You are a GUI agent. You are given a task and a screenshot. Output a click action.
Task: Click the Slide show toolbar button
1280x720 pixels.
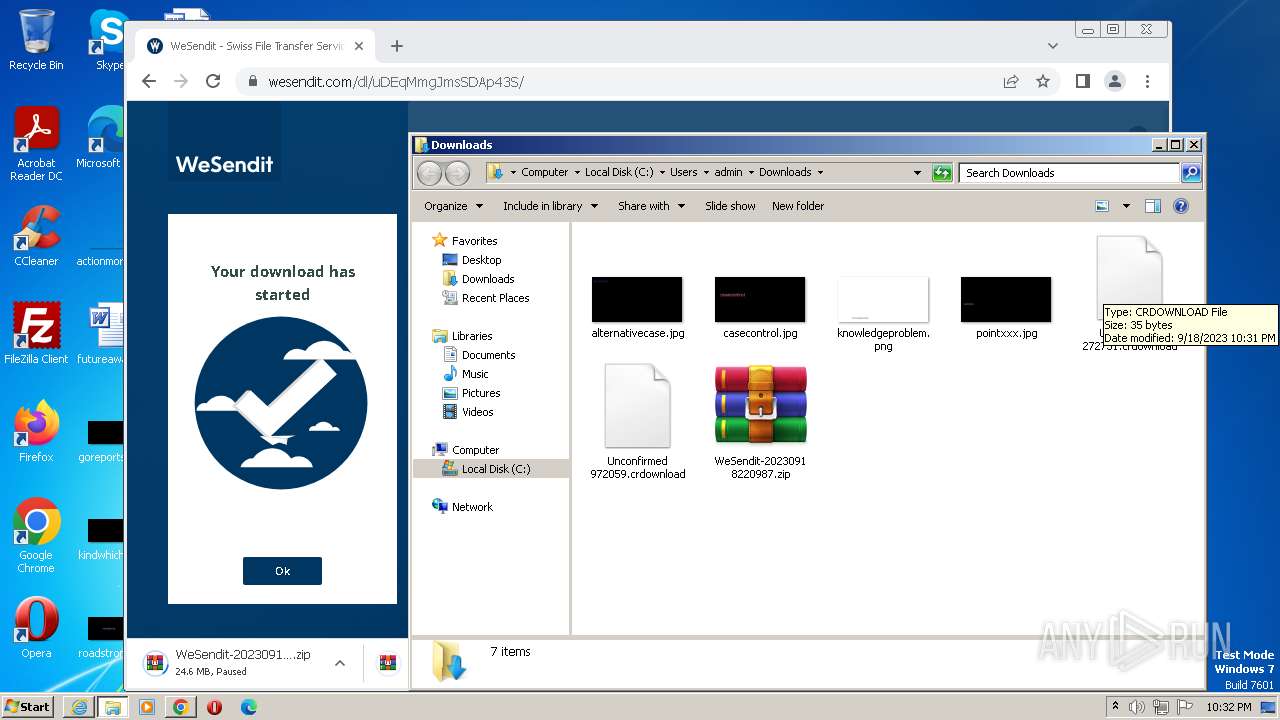730,206
